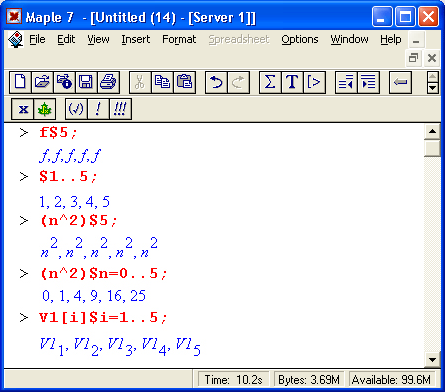
Task: Open an existing worksheet with folder icon
Action: tap(42, 82)
